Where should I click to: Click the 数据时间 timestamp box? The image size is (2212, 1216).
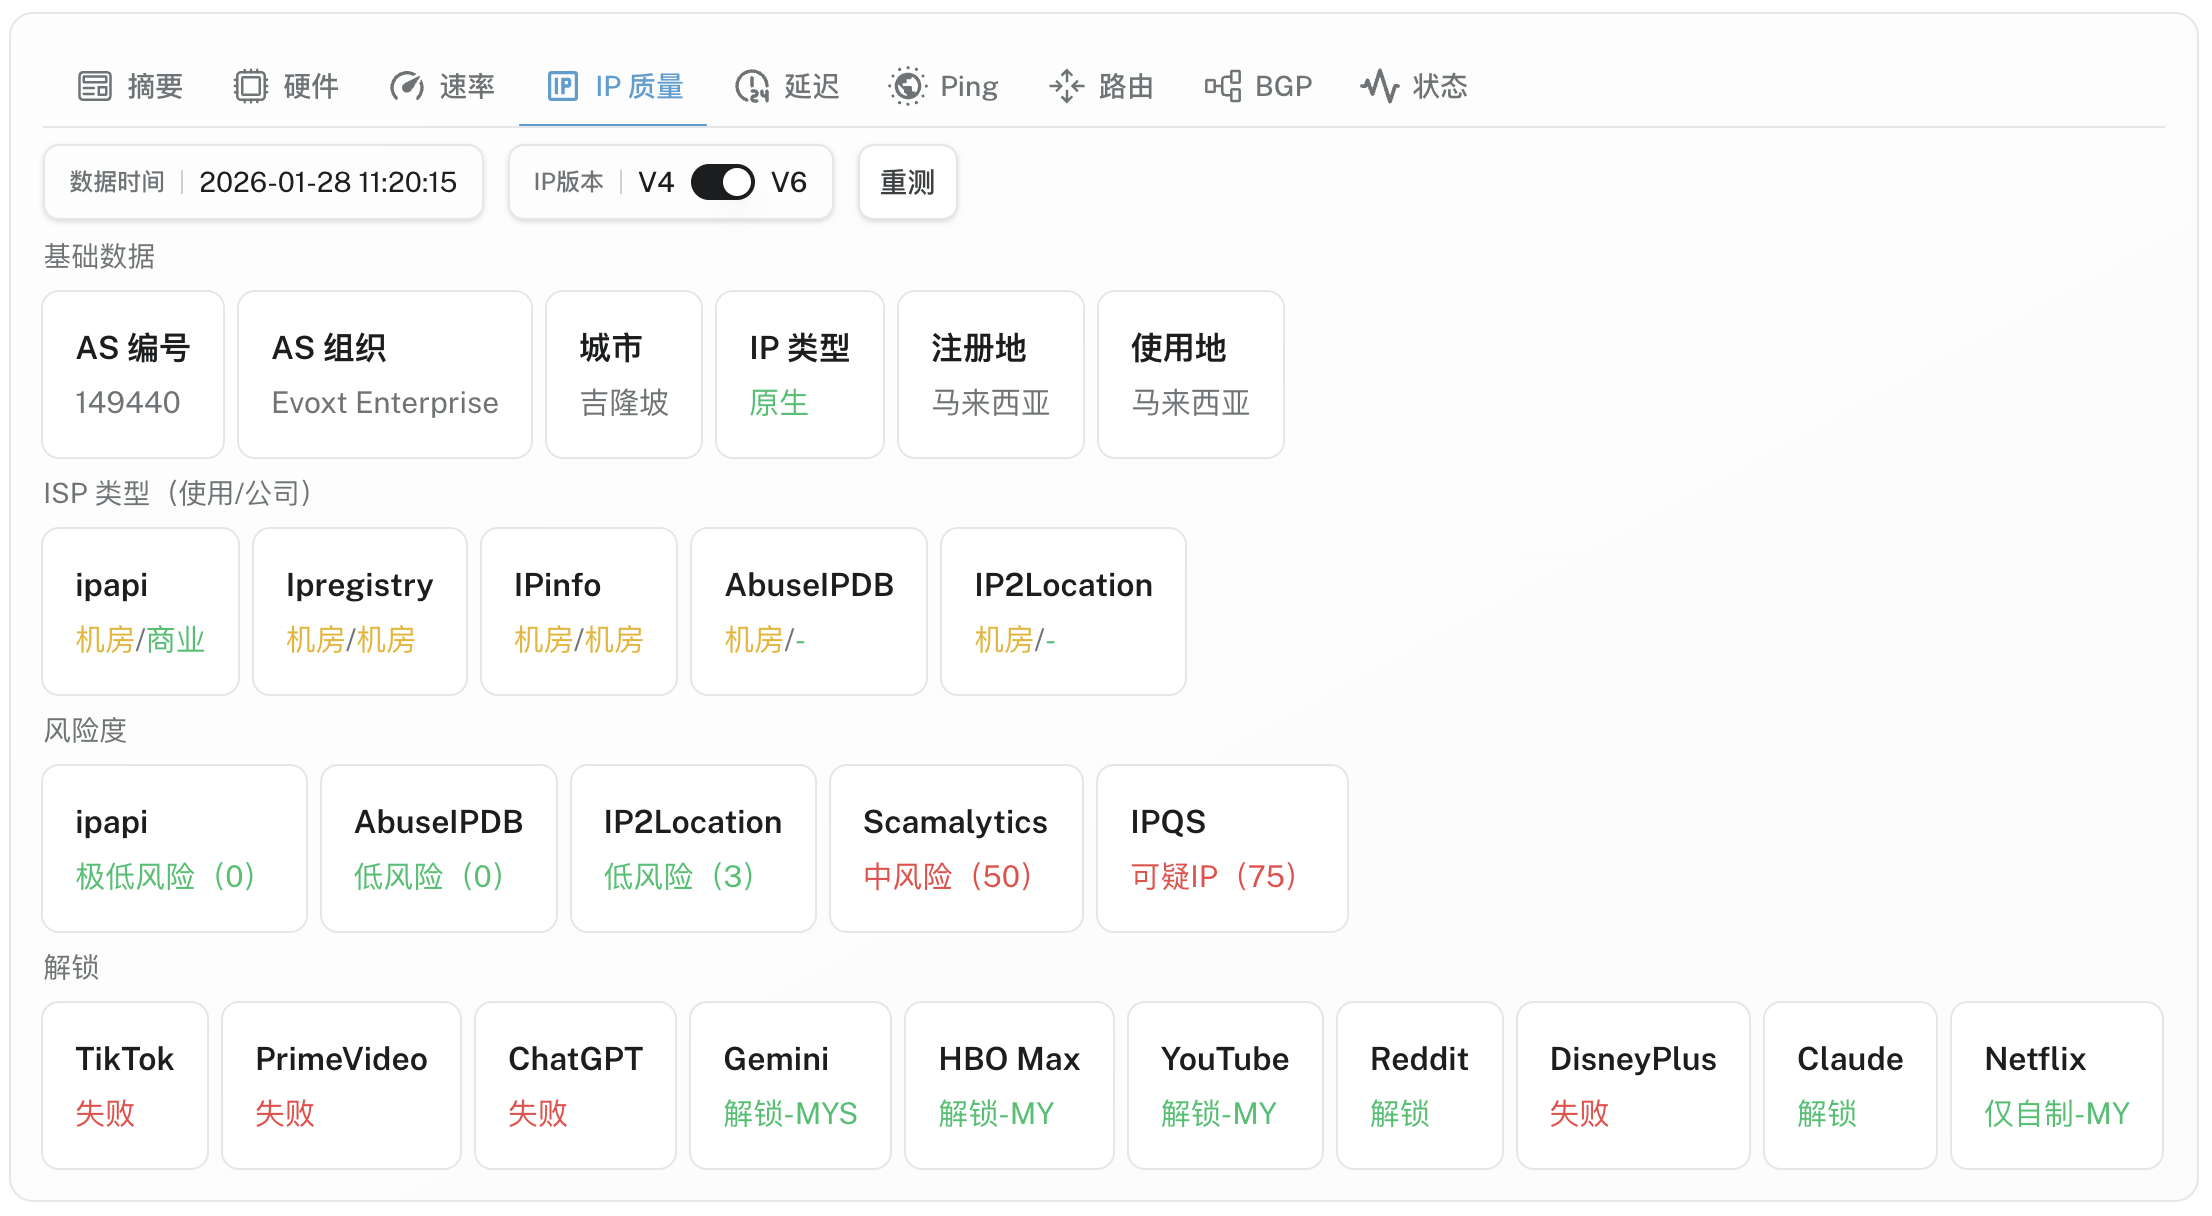click(263, 182)
